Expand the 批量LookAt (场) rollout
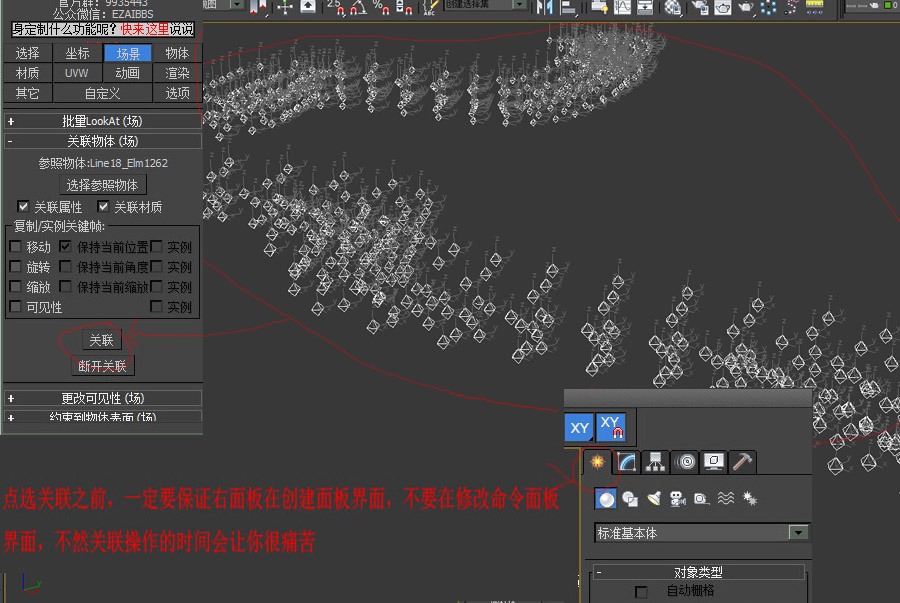The width and height of the screenshot is (900, 603). [x=103, y=121]
